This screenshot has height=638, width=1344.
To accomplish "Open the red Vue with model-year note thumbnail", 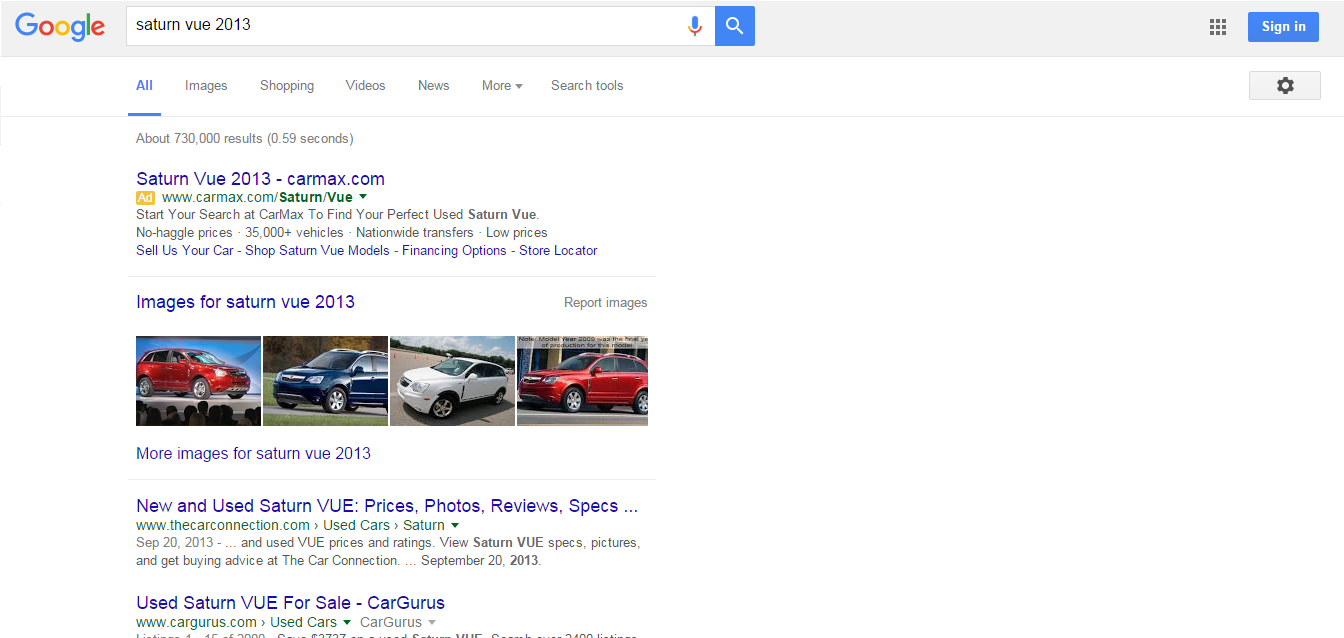I will [x=582, y=381].
